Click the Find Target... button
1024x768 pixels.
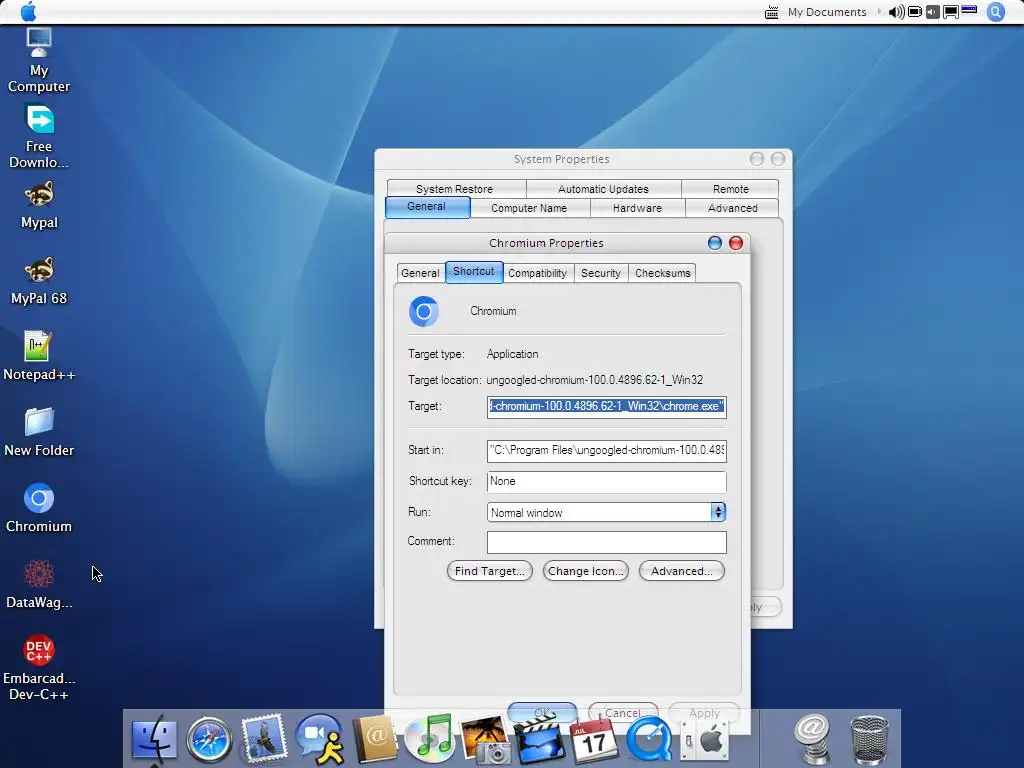click(x=490, y=571)
